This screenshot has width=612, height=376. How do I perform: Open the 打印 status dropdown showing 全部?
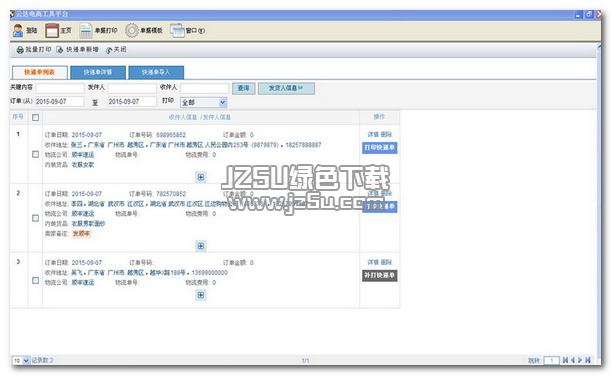tap(203, 102)
